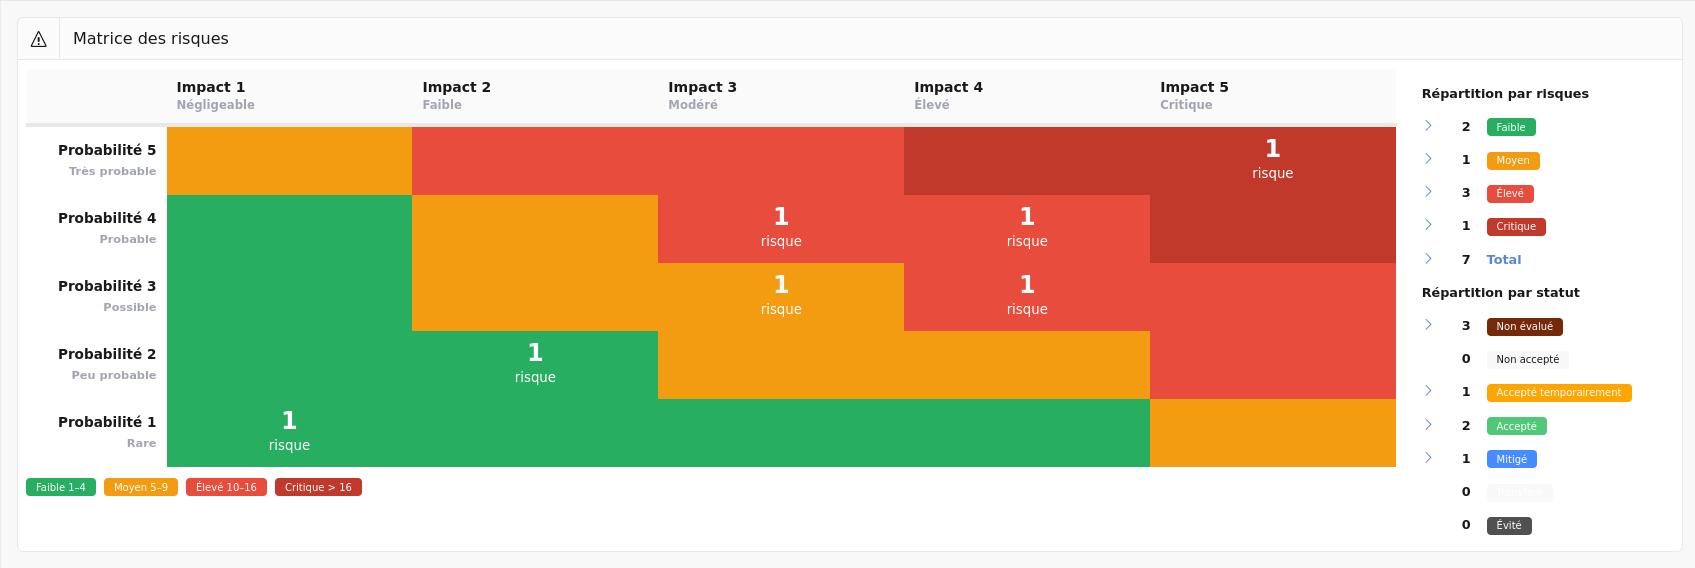
Task: Expand the Élevé risk row chevron
Action: pos(1428,192)
